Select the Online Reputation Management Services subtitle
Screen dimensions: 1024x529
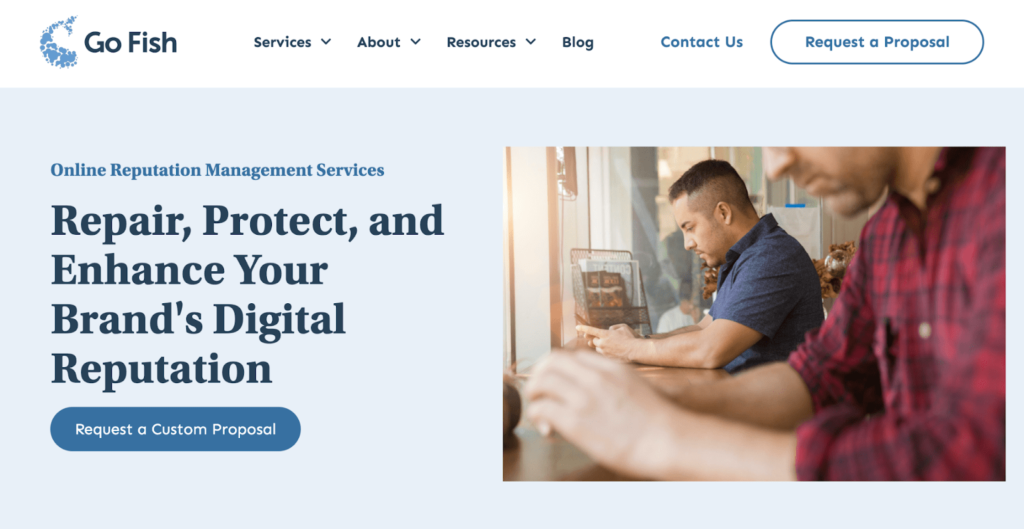217,170
